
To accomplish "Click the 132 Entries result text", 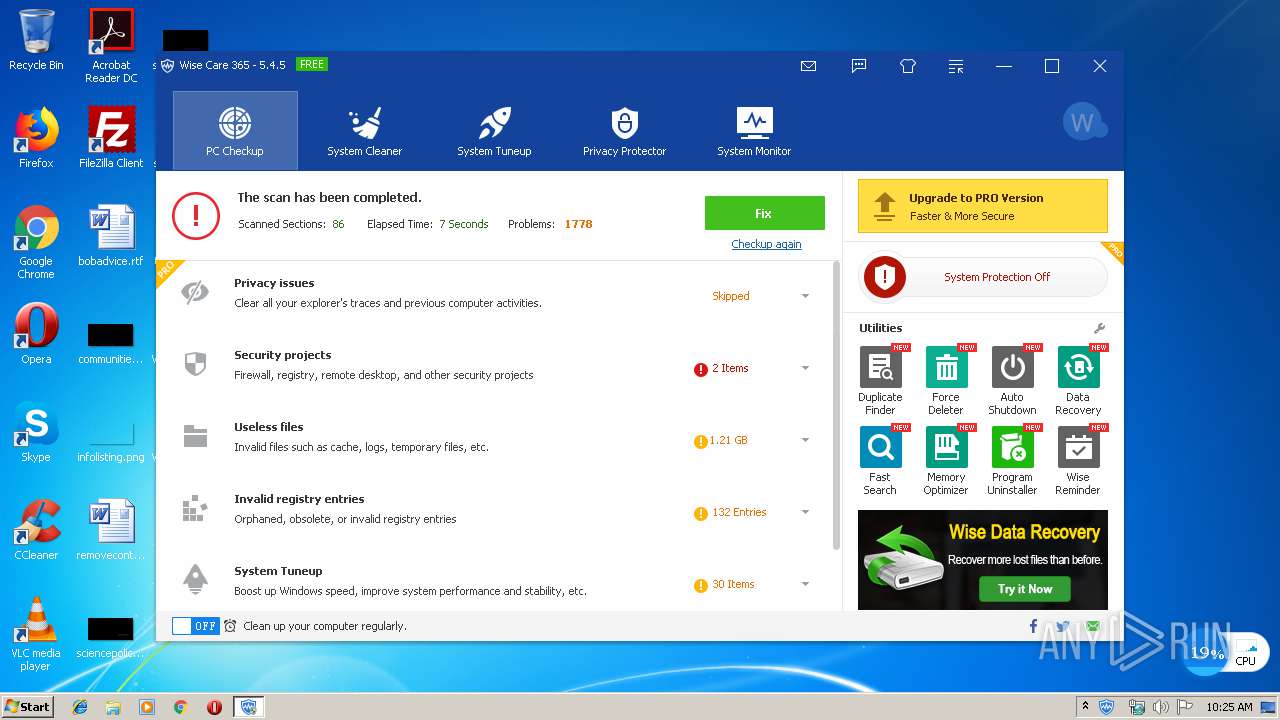I will (739, 512).
